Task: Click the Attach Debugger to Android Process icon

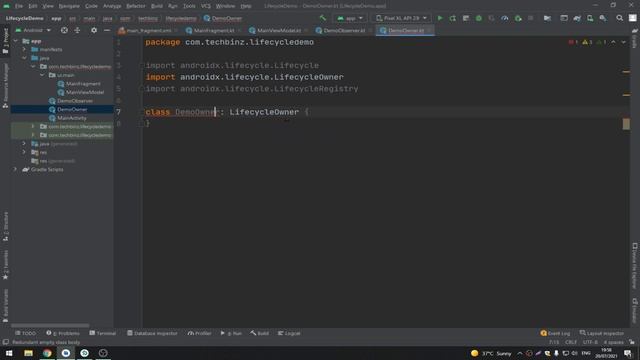Action: [518, 18]
